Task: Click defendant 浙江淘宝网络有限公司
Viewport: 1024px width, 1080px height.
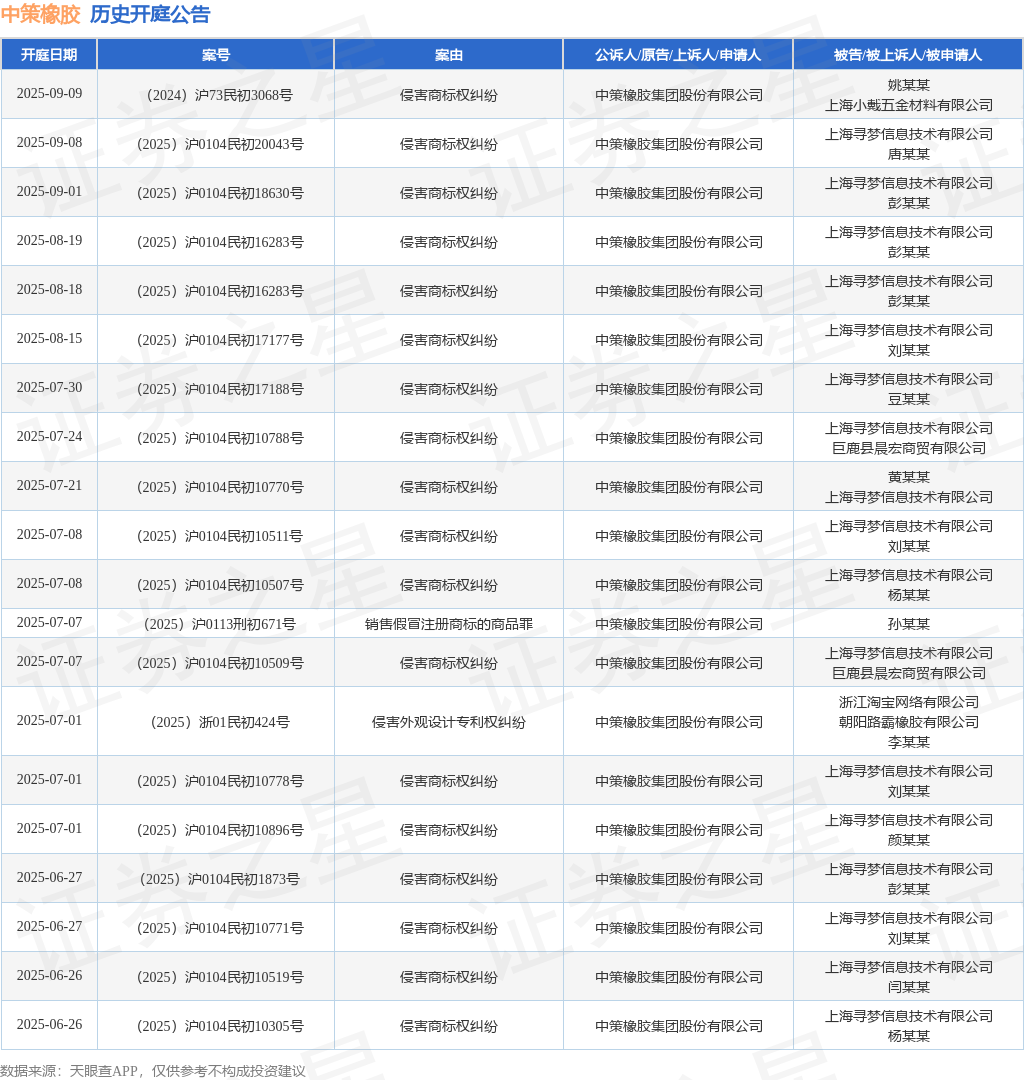Action: pos(909,703)
